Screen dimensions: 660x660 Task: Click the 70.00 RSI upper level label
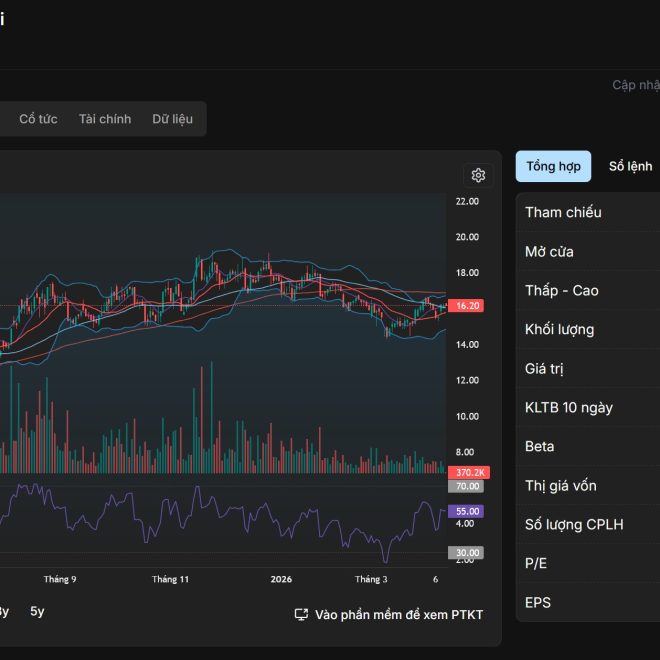click(467, 486)
